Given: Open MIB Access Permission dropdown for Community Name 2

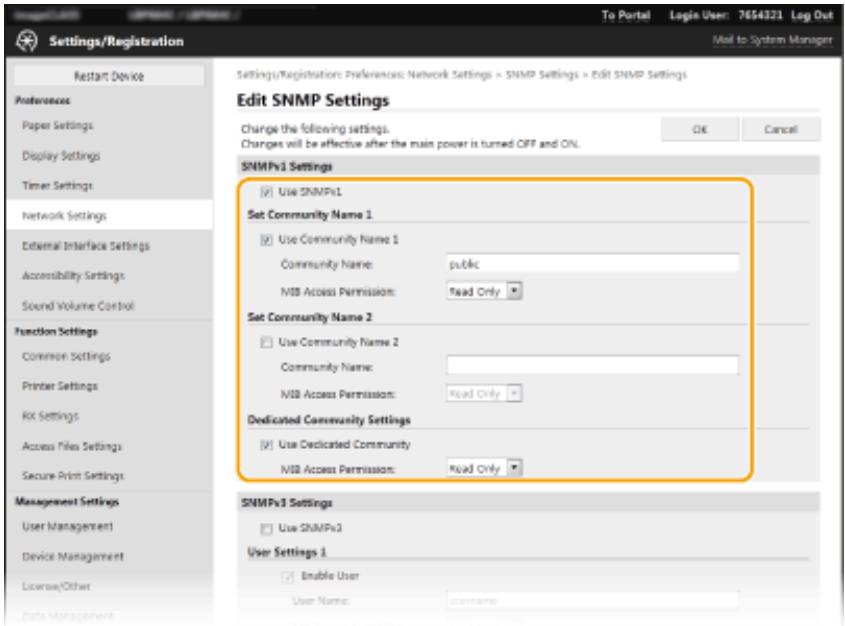Looking at the screenshot, I should click(x=484, y=394).
